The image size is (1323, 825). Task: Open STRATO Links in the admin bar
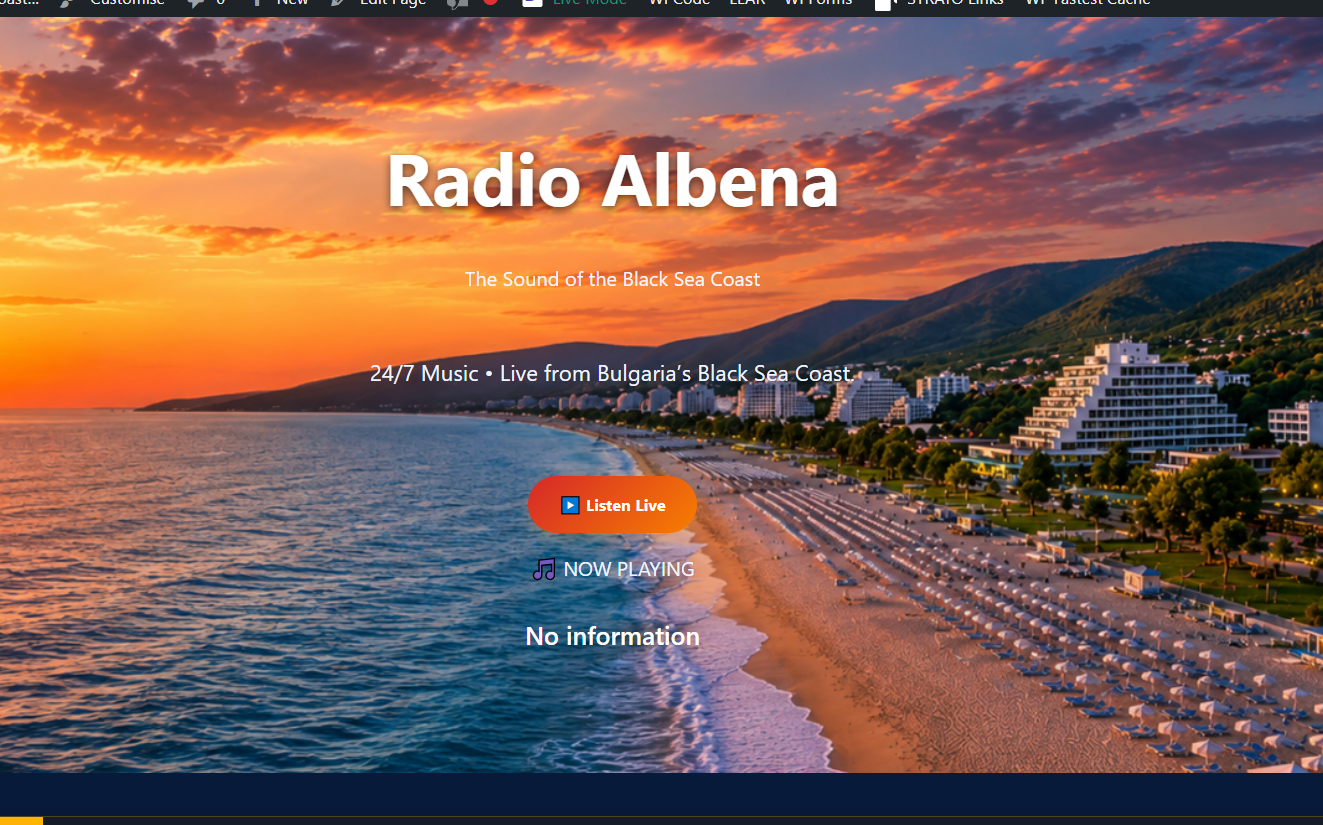pyautogui.click(x=939, y=4)
